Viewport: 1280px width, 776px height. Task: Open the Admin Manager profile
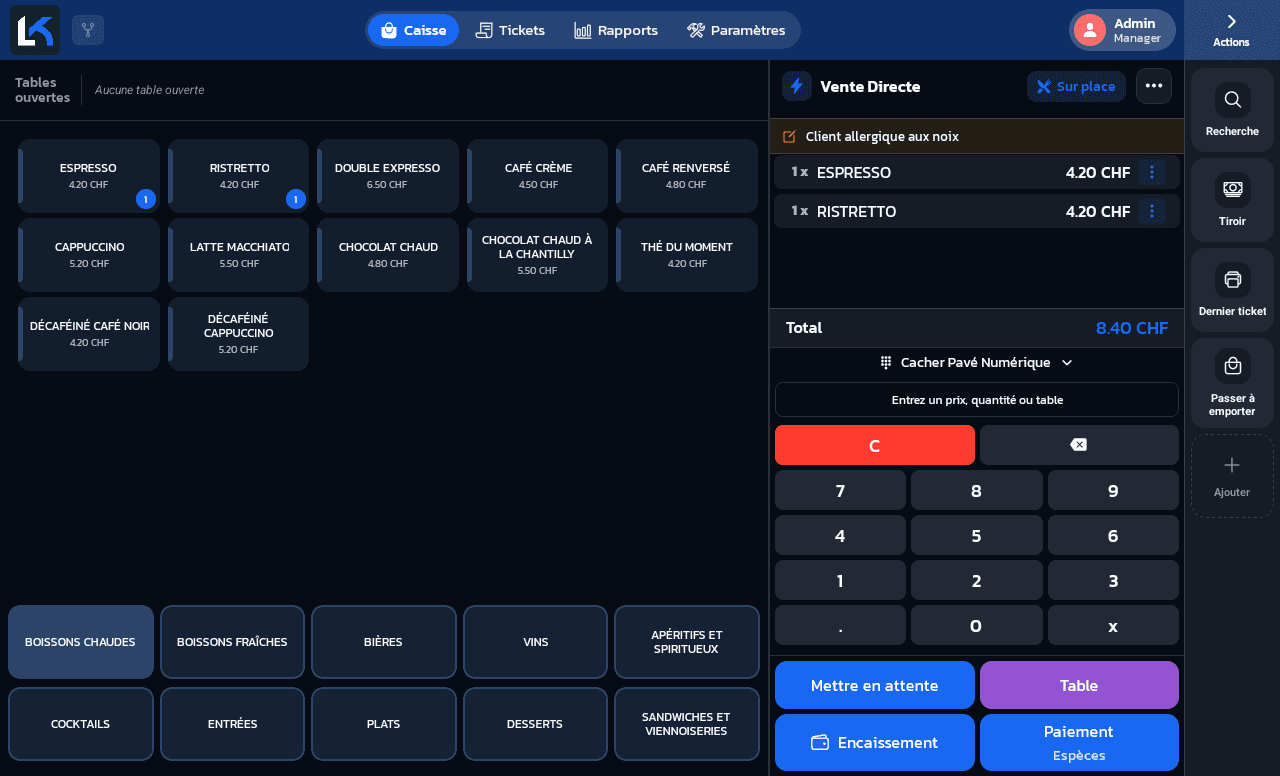(x=1122, y=30)
